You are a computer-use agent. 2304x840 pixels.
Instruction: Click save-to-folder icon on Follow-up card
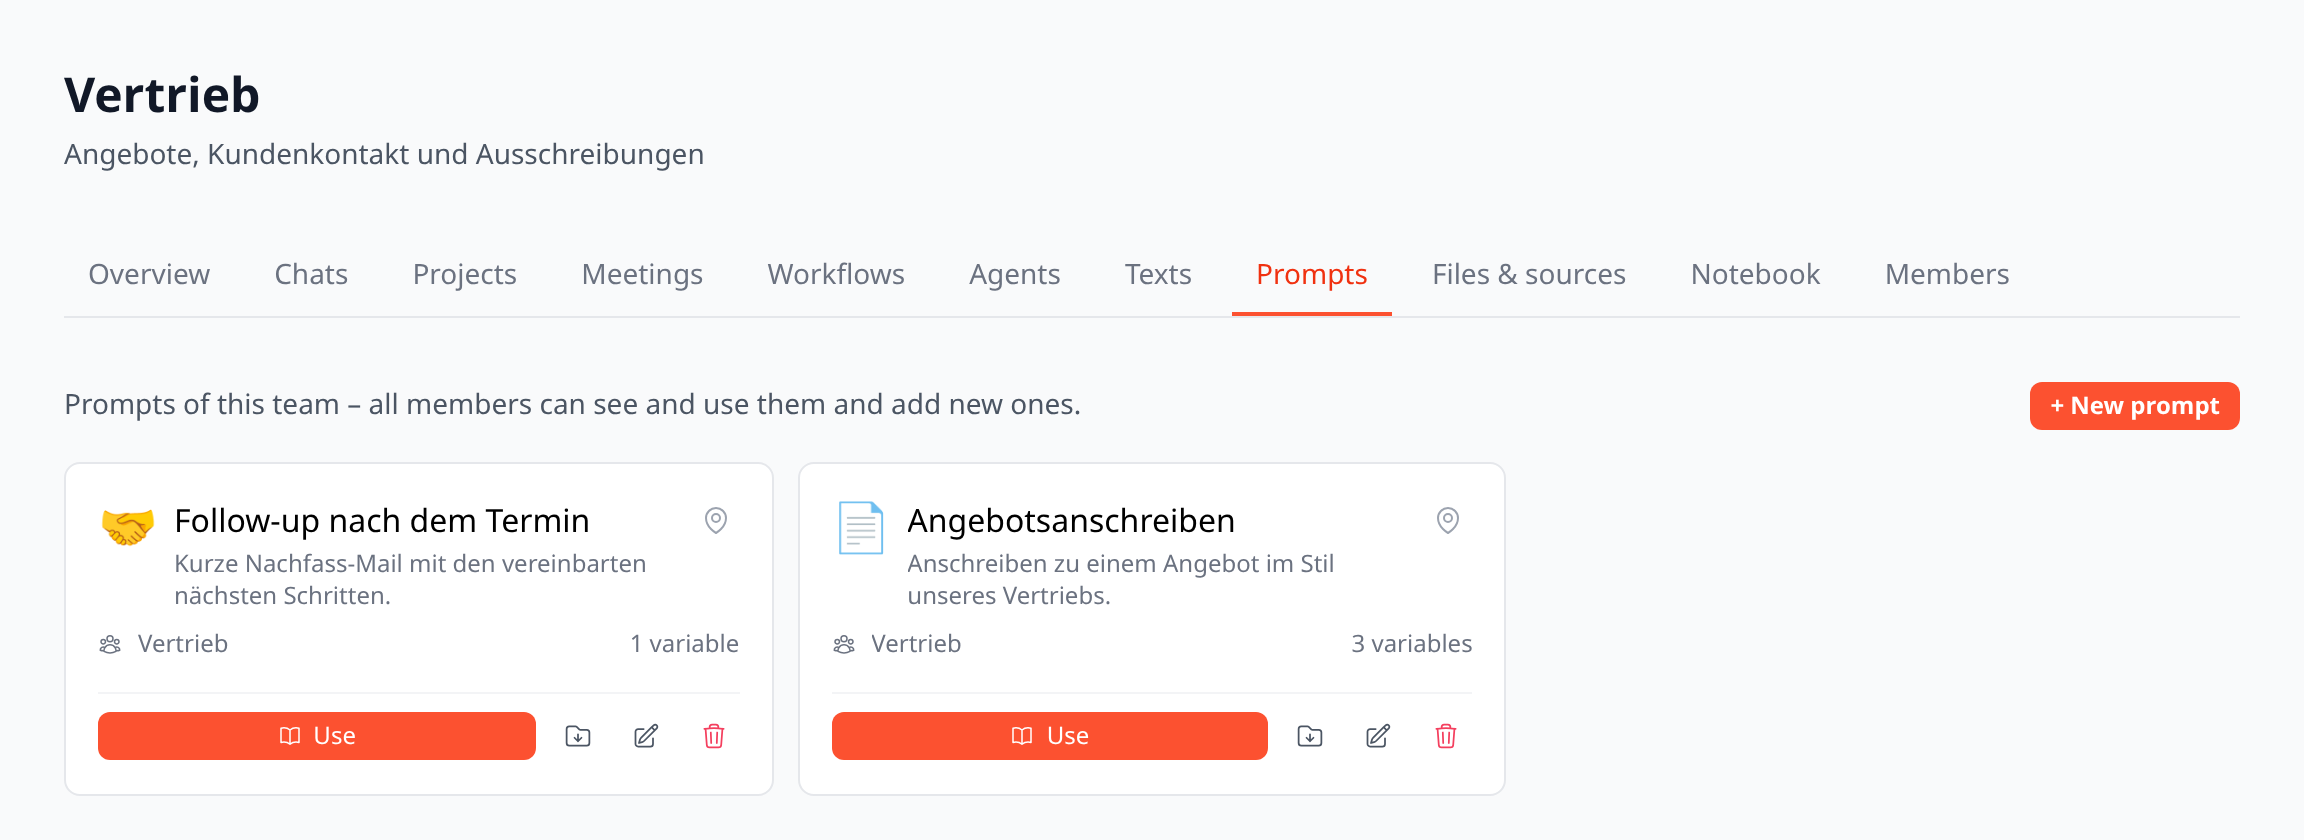coord(578,736)
